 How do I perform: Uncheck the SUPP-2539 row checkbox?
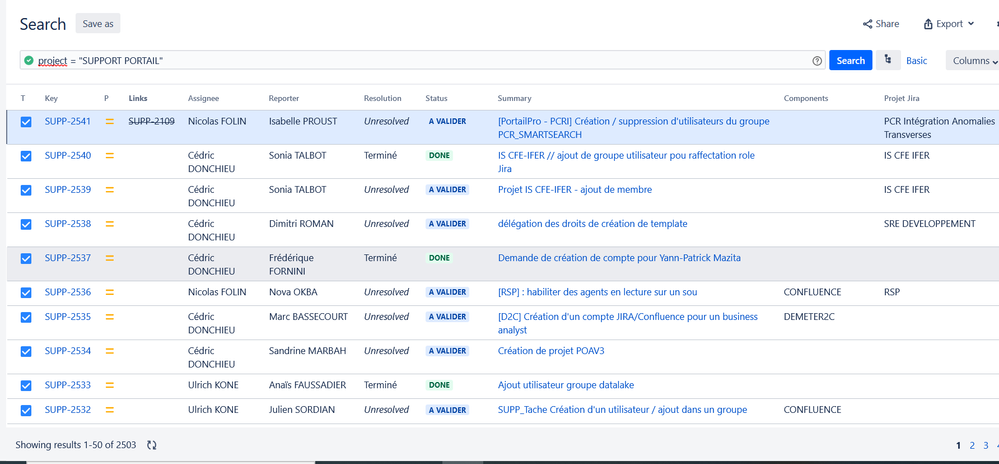pos(26,190)
